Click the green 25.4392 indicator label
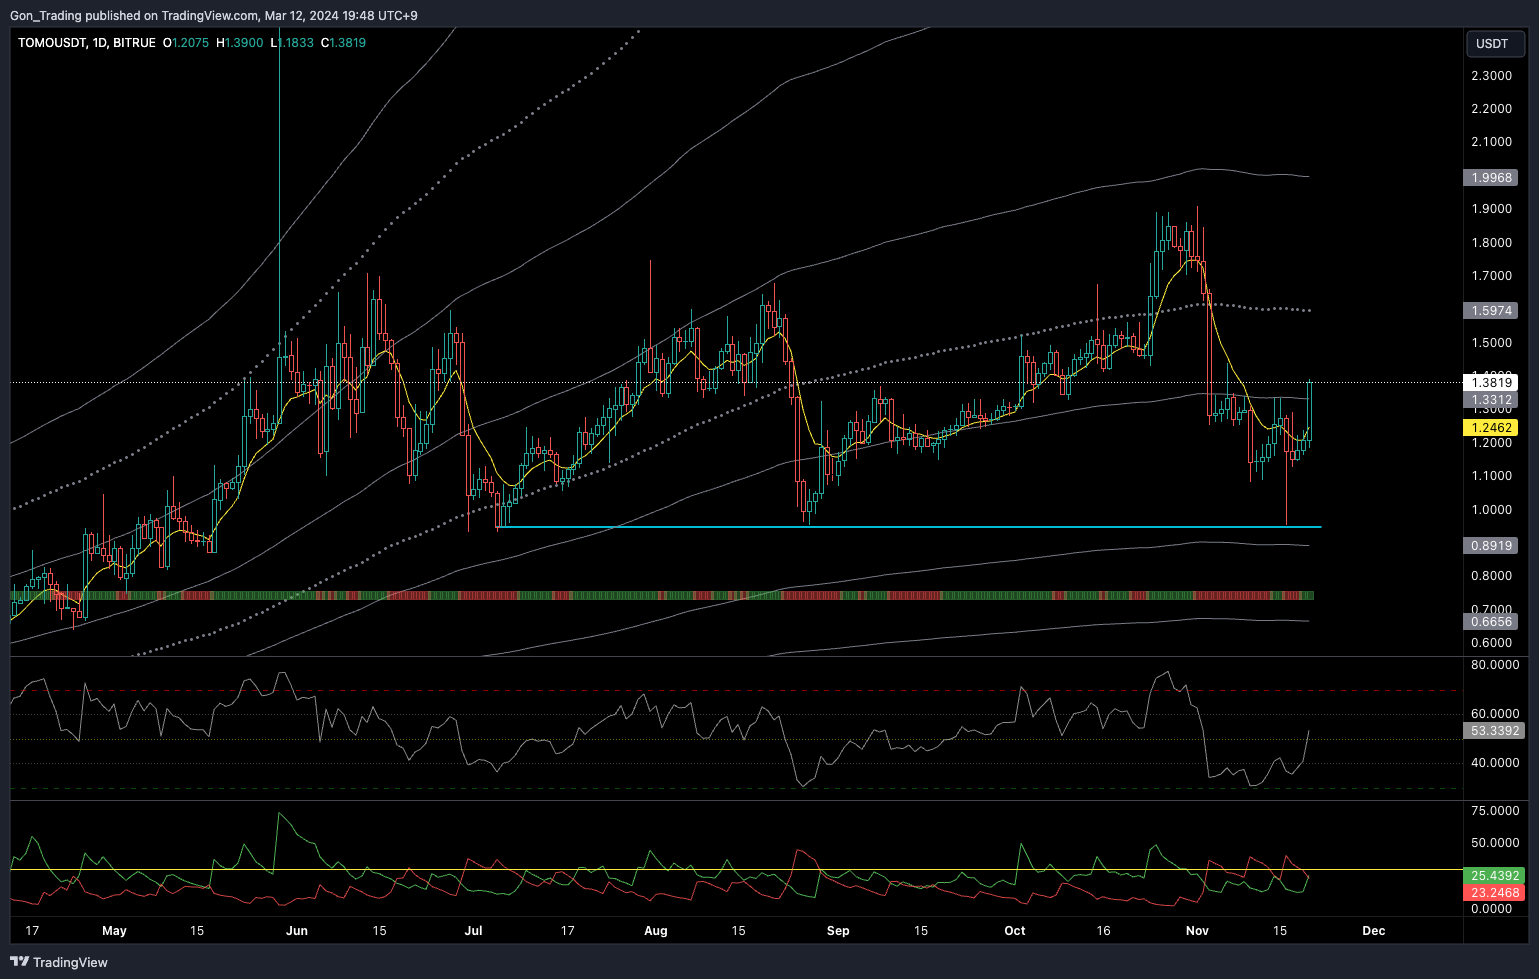1539x979 pixels. 1494,875
